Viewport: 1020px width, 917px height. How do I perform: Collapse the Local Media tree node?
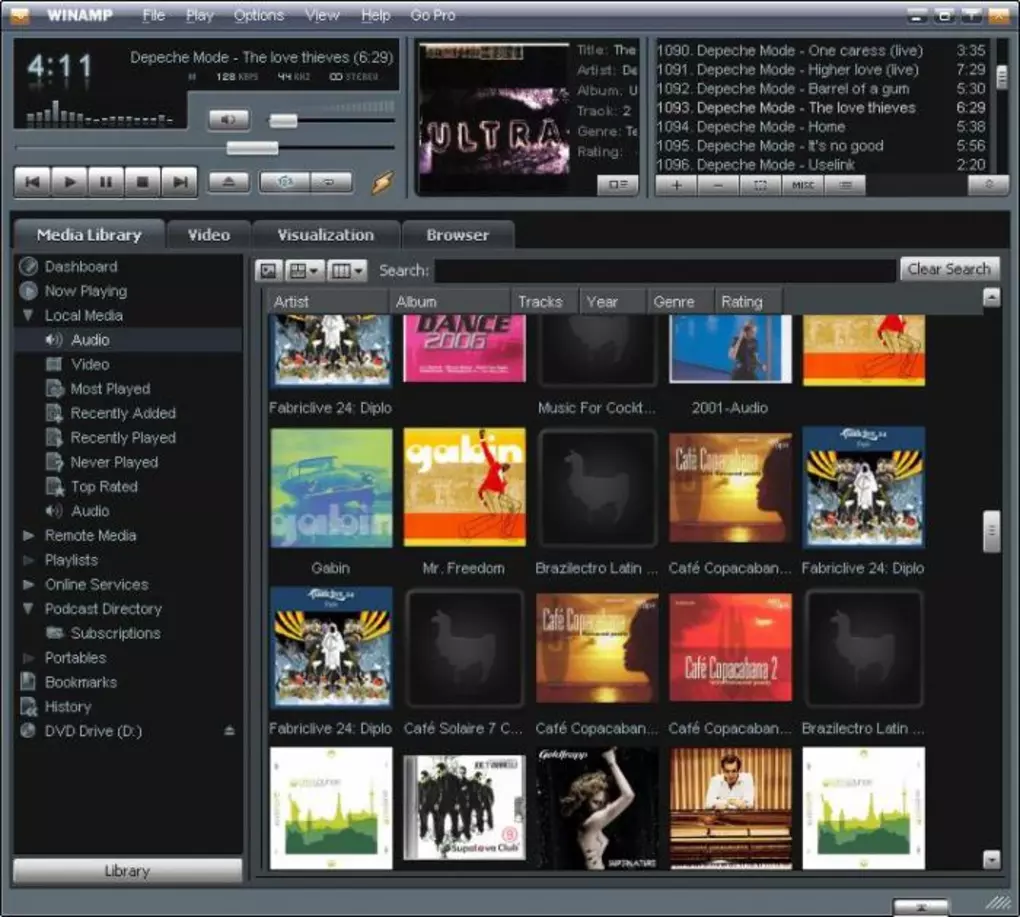tap(28, 316)
